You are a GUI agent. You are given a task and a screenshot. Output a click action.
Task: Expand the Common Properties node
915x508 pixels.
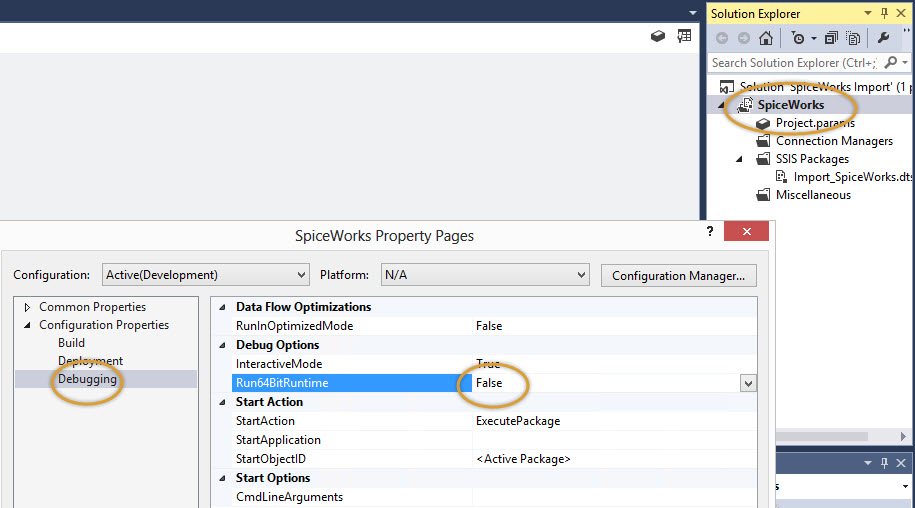pos(27,307)
